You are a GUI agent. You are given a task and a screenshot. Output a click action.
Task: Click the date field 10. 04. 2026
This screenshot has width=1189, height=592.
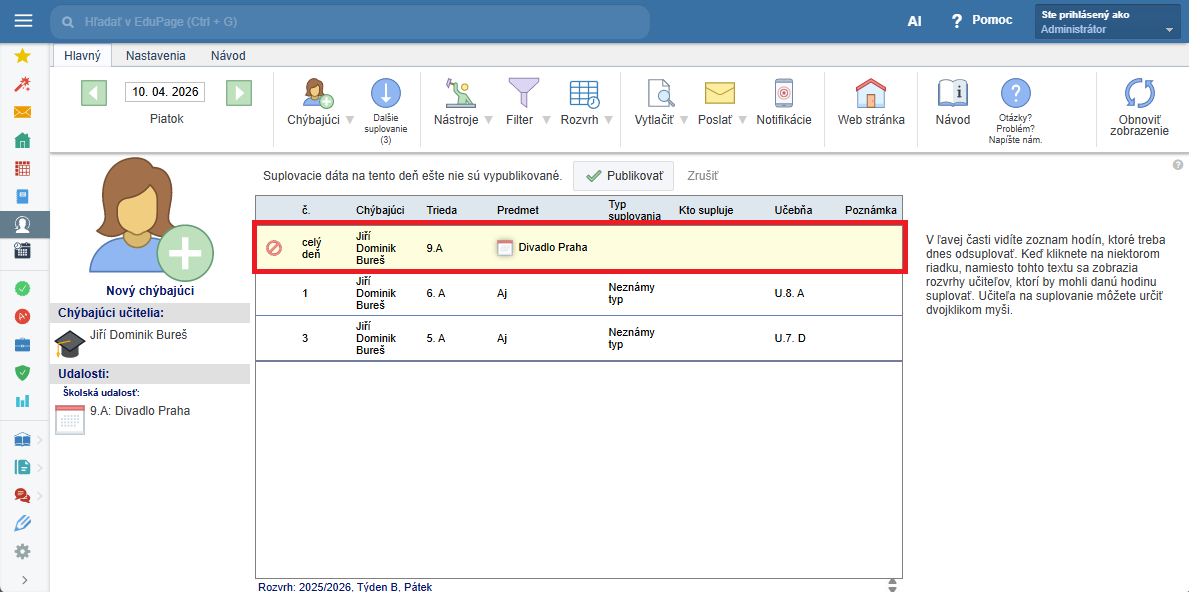(x=165, y=92)
